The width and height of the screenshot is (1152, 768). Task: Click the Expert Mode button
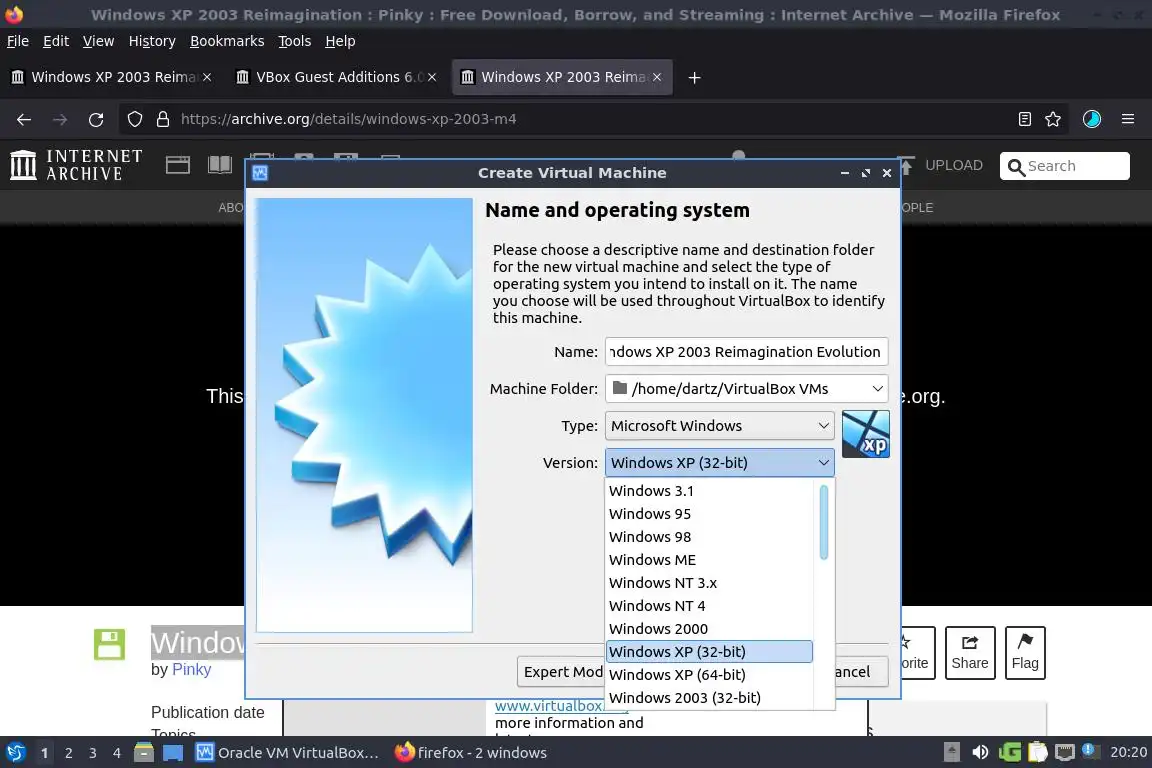(561, 672)
